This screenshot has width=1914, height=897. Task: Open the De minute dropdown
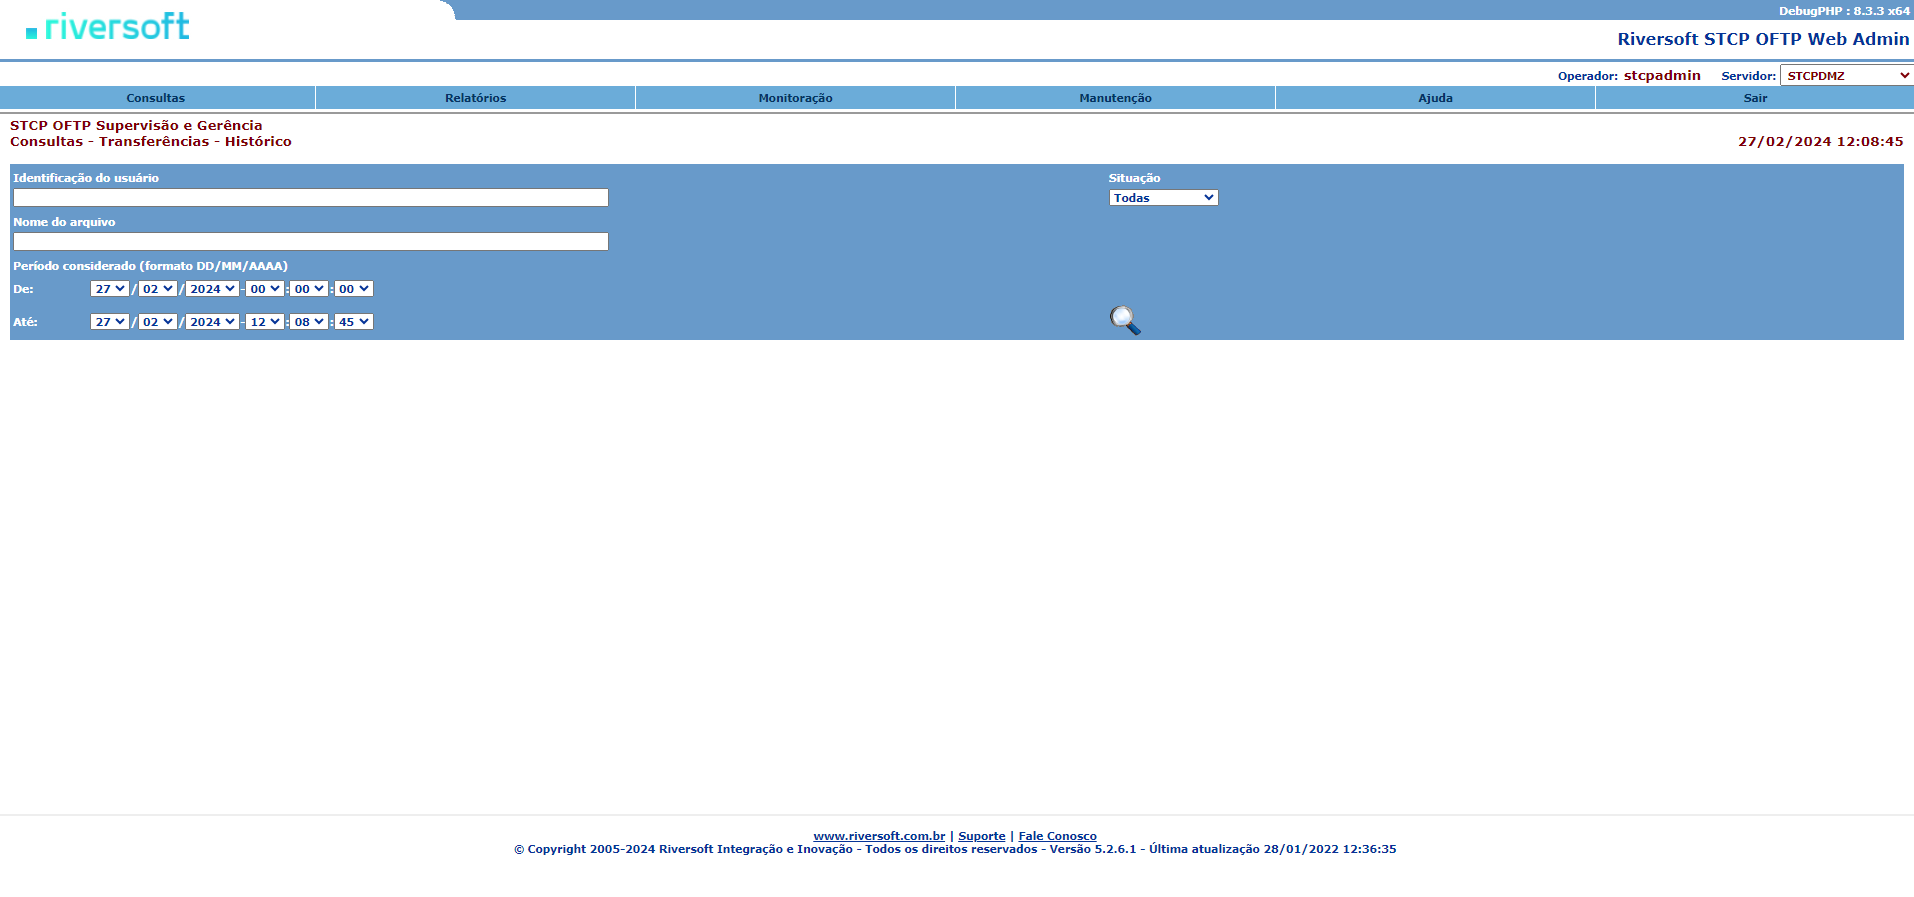point(309,289)
